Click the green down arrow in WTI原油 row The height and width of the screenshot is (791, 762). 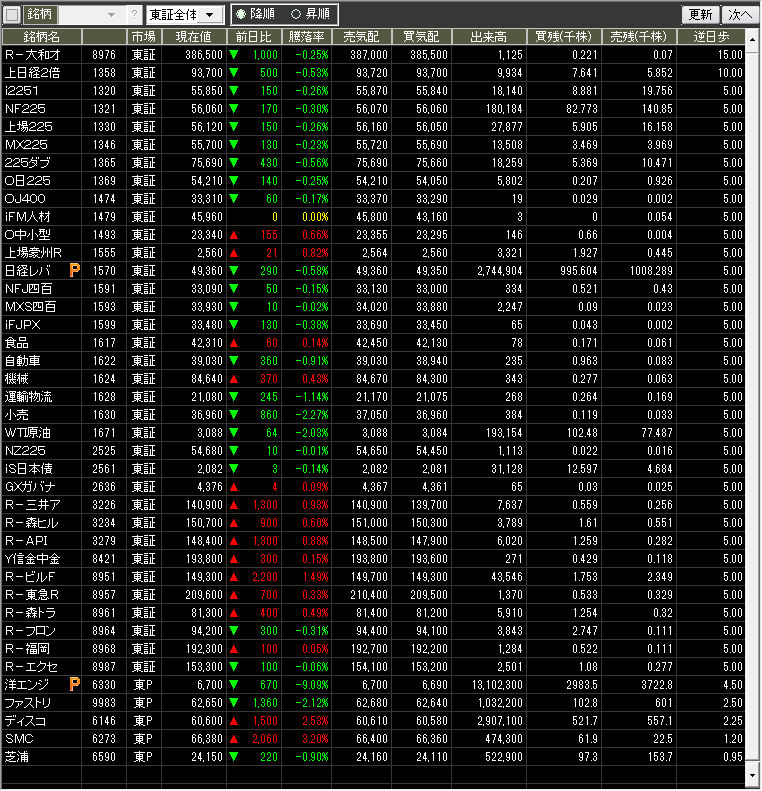coord(234,433)
